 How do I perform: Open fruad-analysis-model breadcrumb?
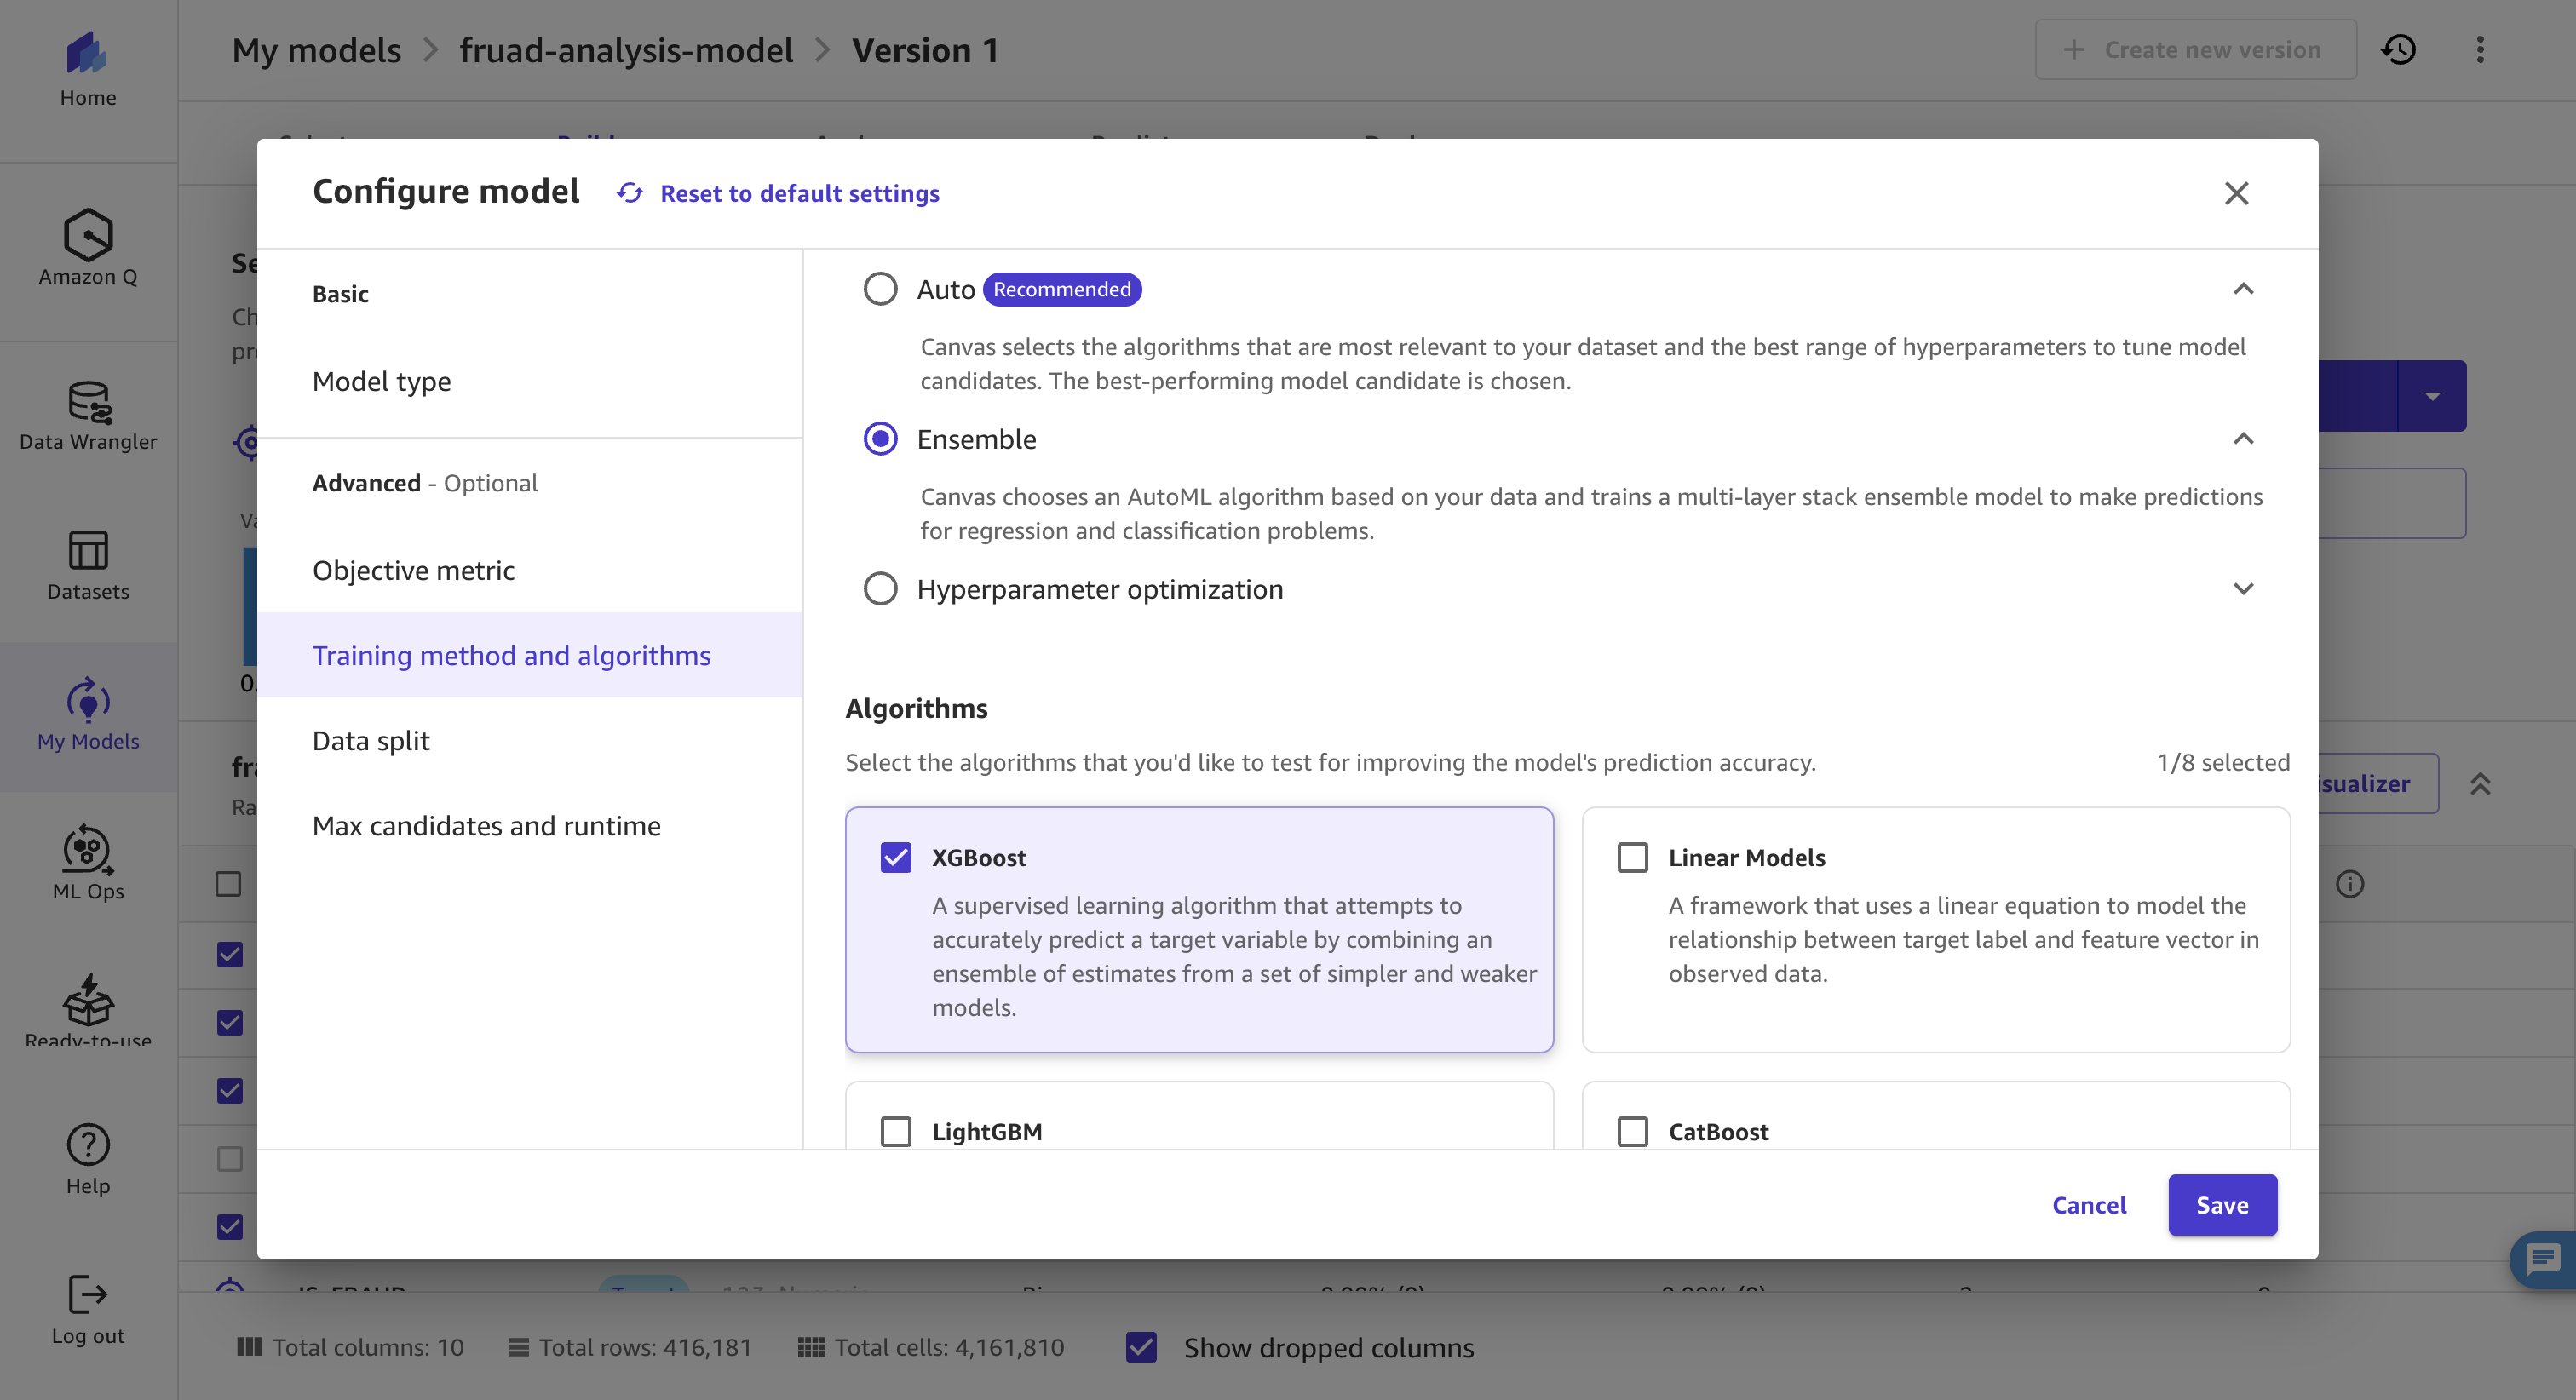626,50
